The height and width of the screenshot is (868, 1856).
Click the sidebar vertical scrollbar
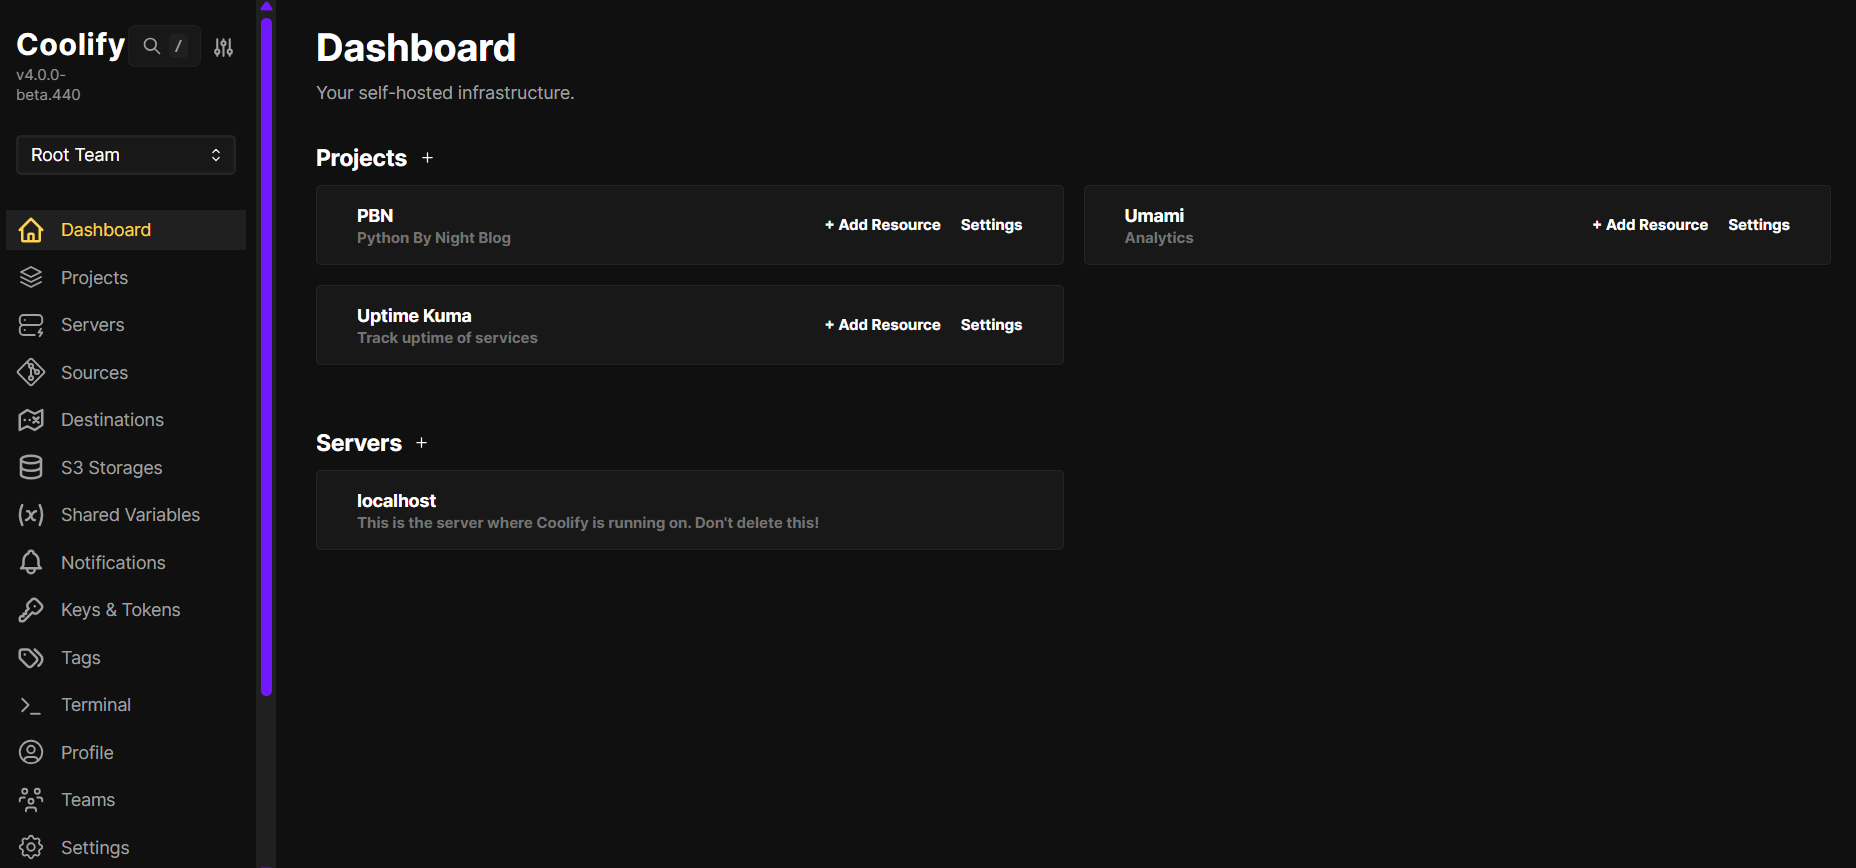(x=266, y=356)
